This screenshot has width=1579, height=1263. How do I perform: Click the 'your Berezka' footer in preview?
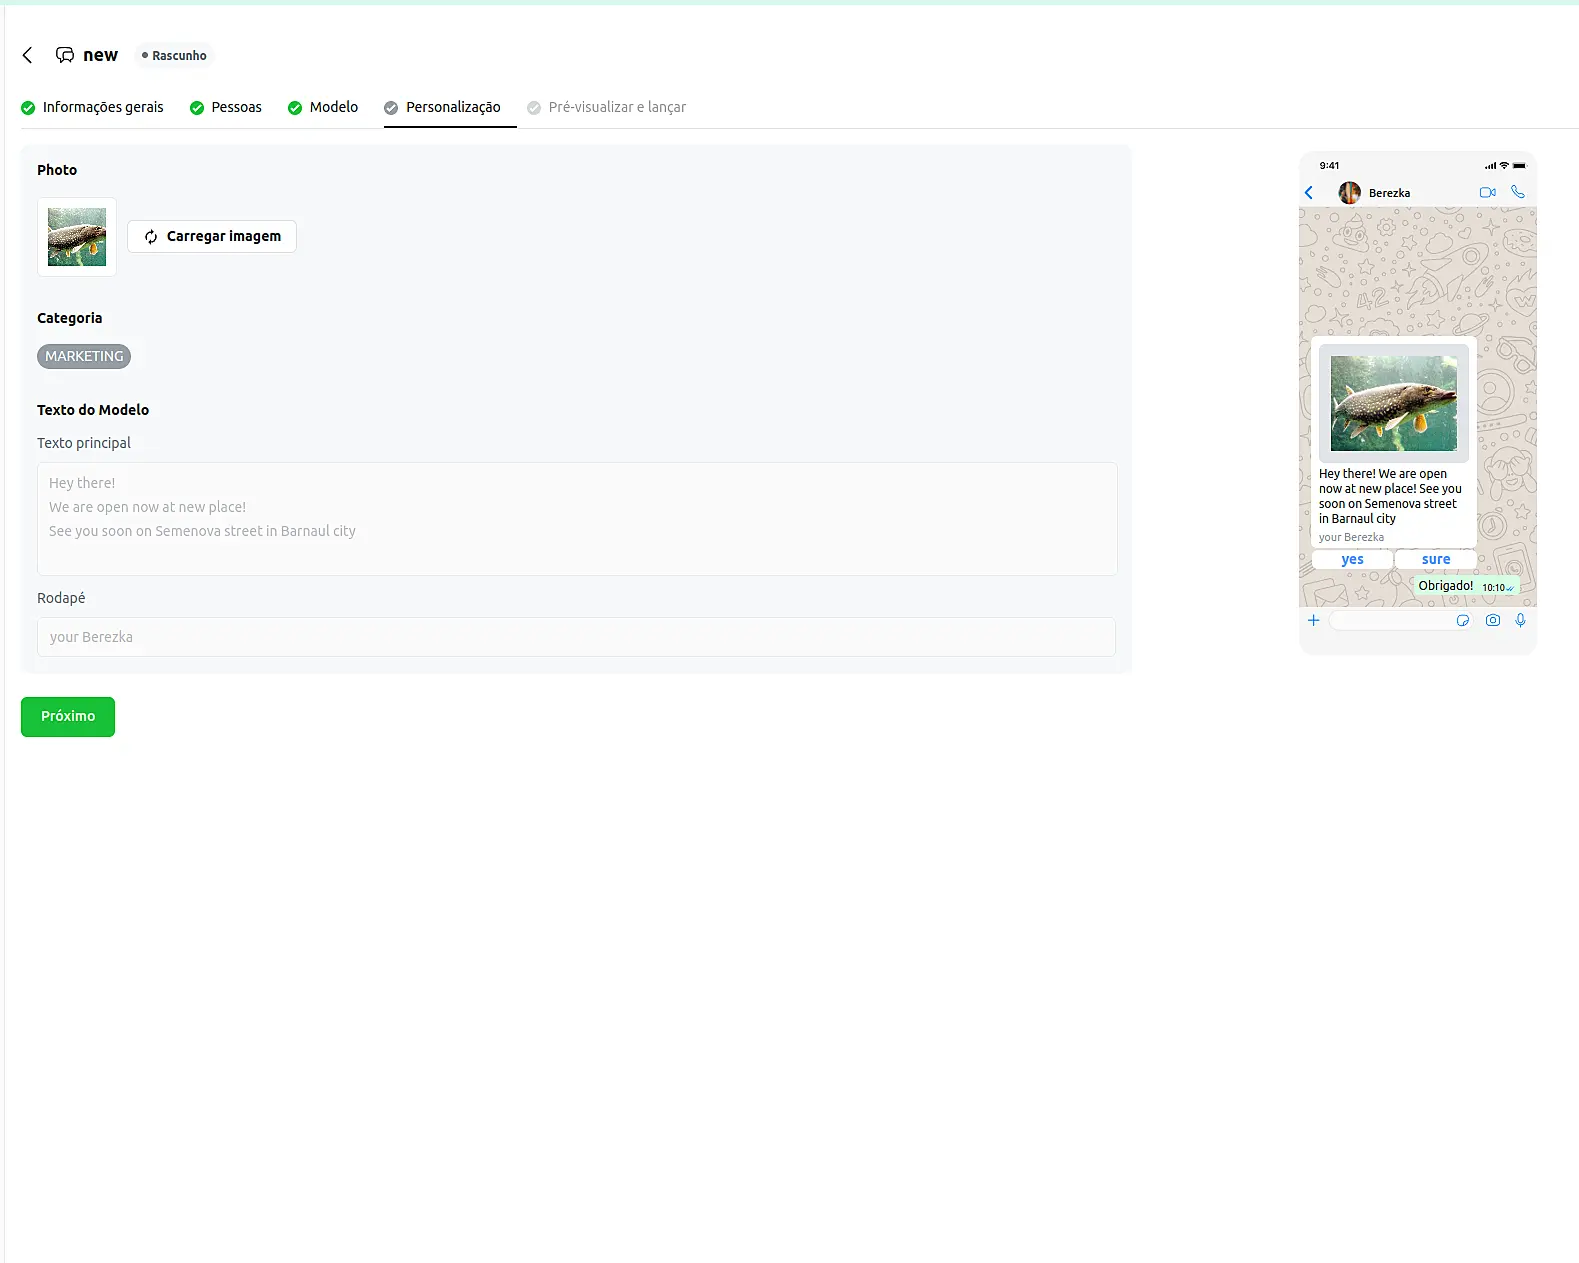coord(1351,538)
